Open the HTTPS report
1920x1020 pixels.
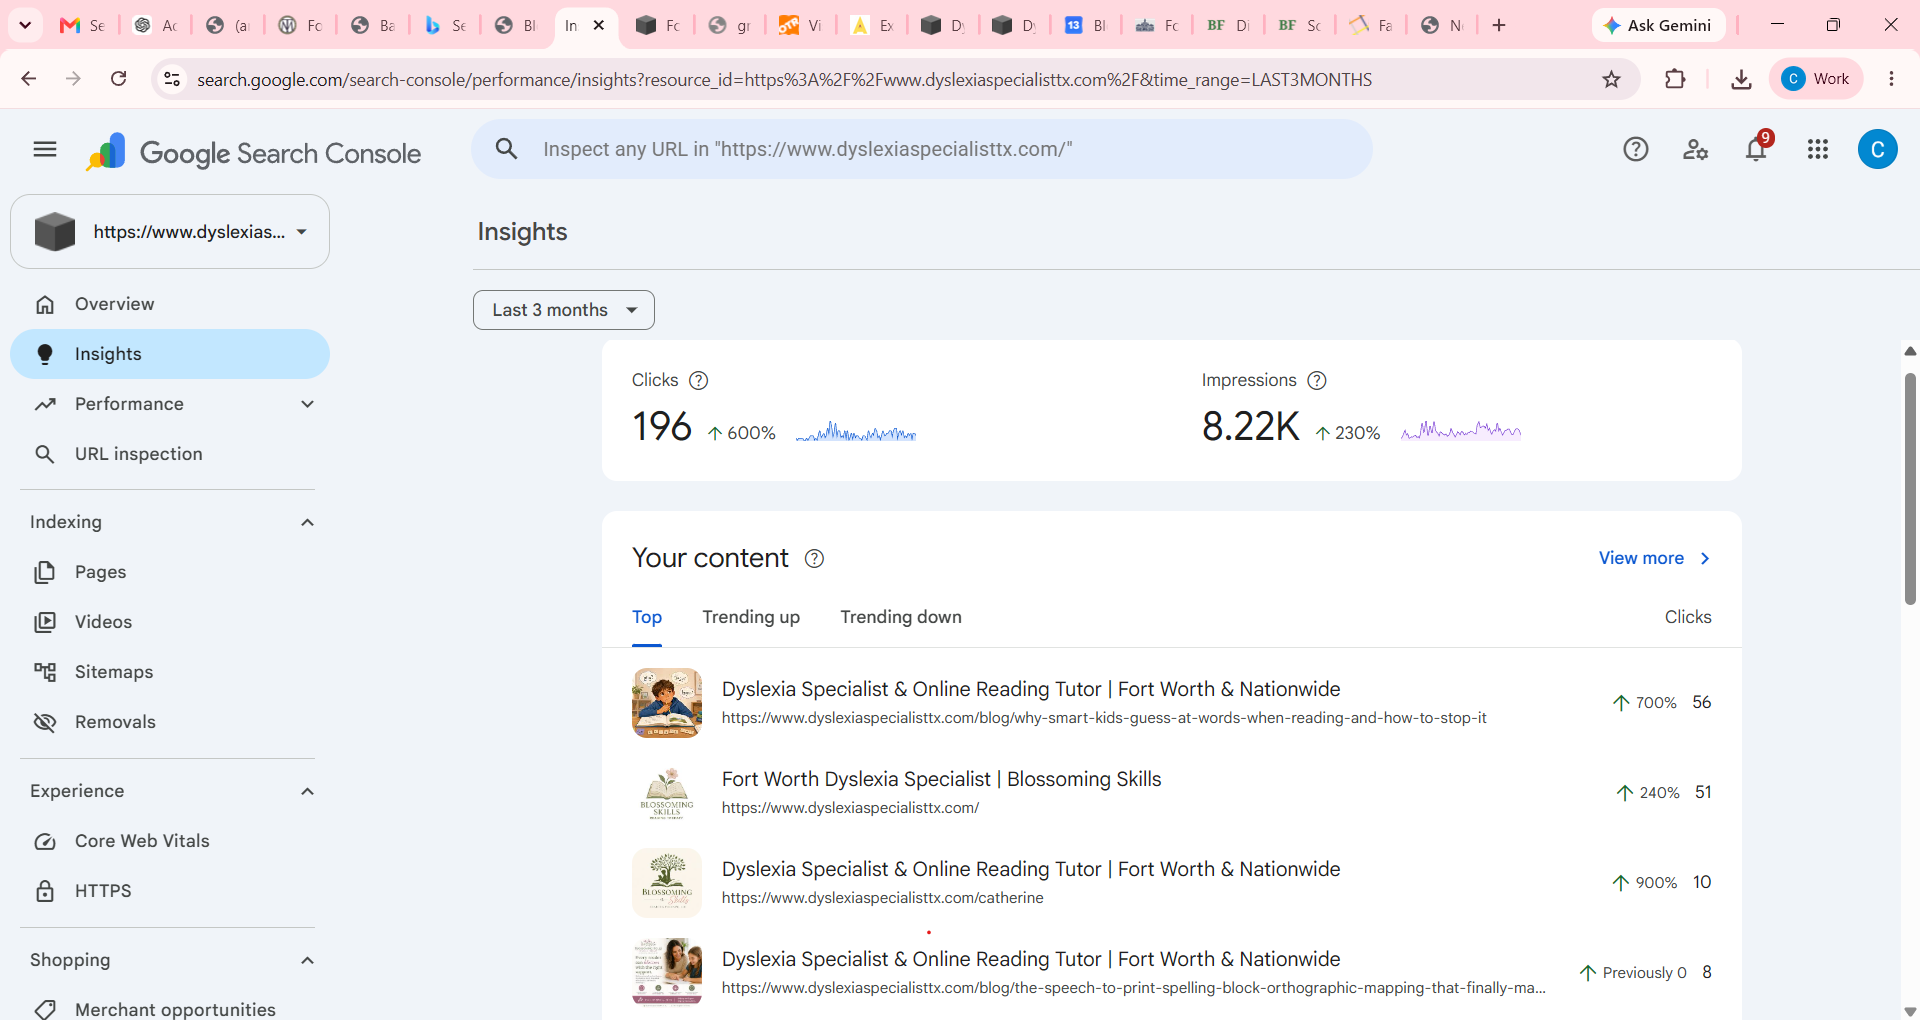click(170, 891)
